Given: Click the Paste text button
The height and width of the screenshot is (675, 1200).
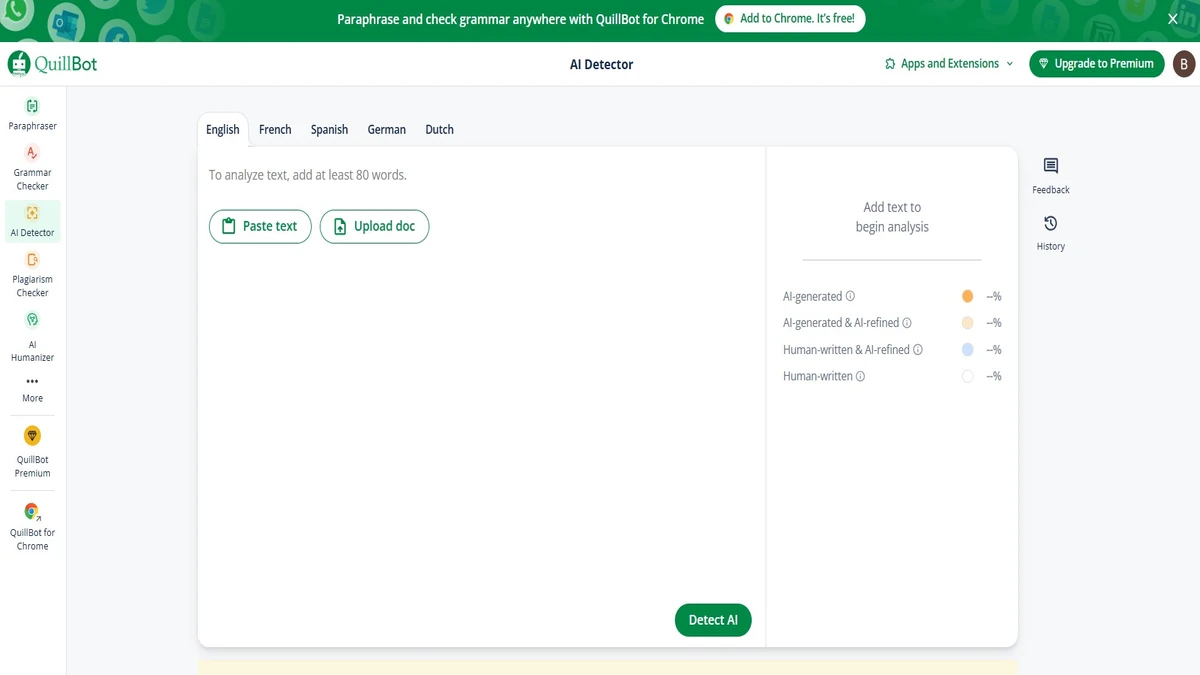Looking at the screenshot, I should point(260,226).
